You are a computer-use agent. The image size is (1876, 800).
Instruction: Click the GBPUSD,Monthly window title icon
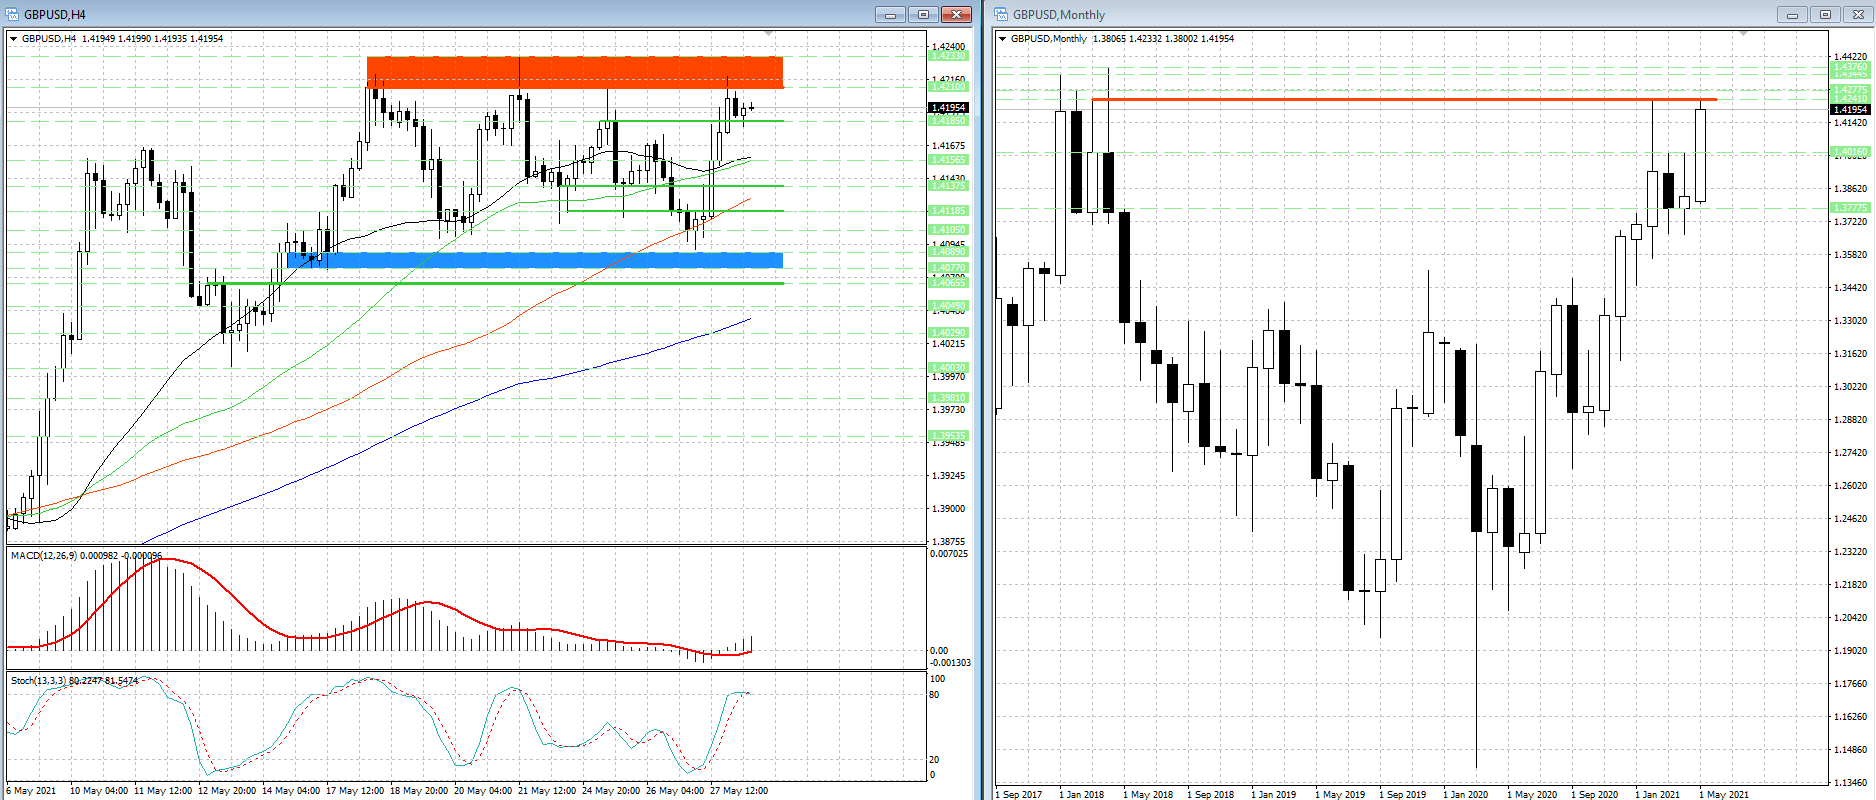(1002, 14)
